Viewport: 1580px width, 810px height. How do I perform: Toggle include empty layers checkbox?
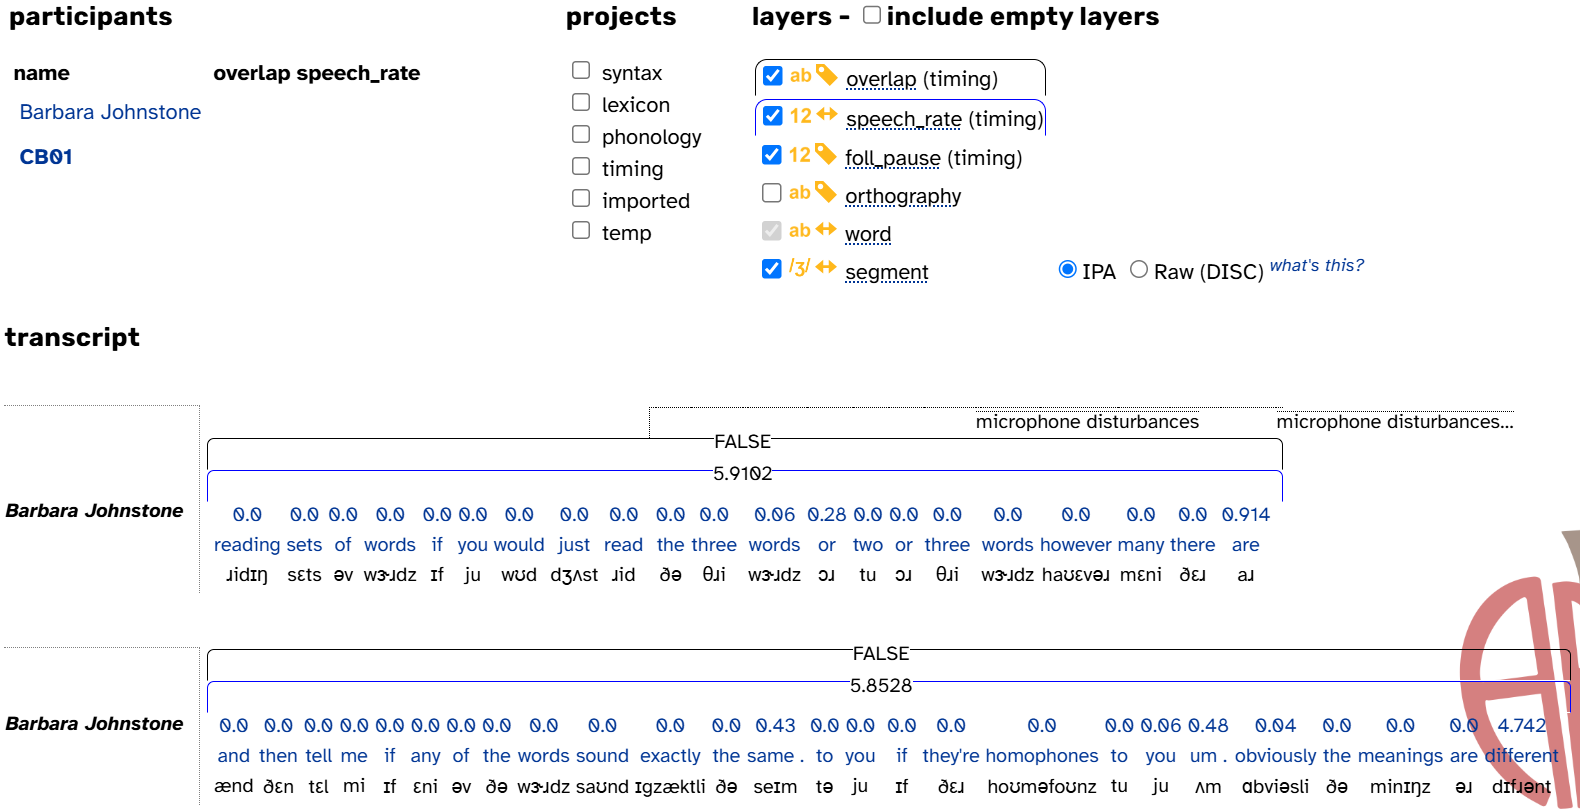(872, 15)
